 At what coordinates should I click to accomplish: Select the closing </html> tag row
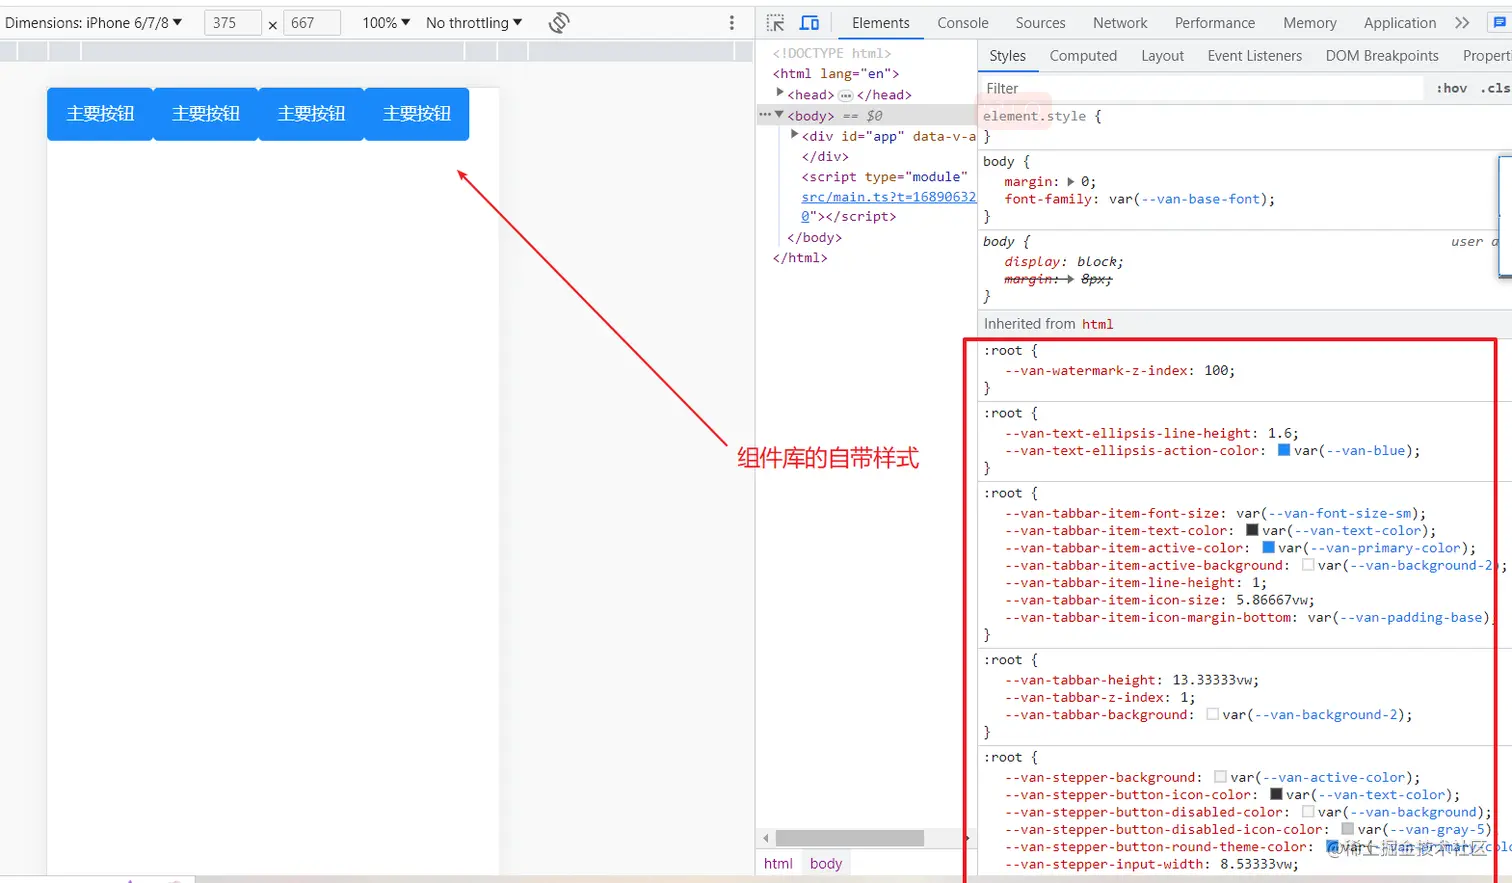(800, 258)
